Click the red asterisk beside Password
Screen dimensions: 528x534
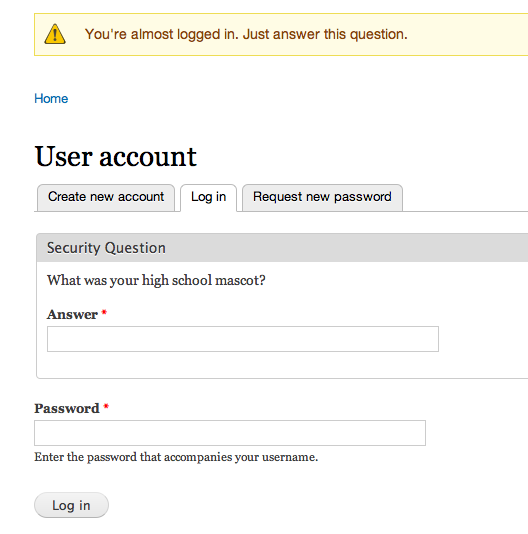pyautogui.click(x=106, y=406)
